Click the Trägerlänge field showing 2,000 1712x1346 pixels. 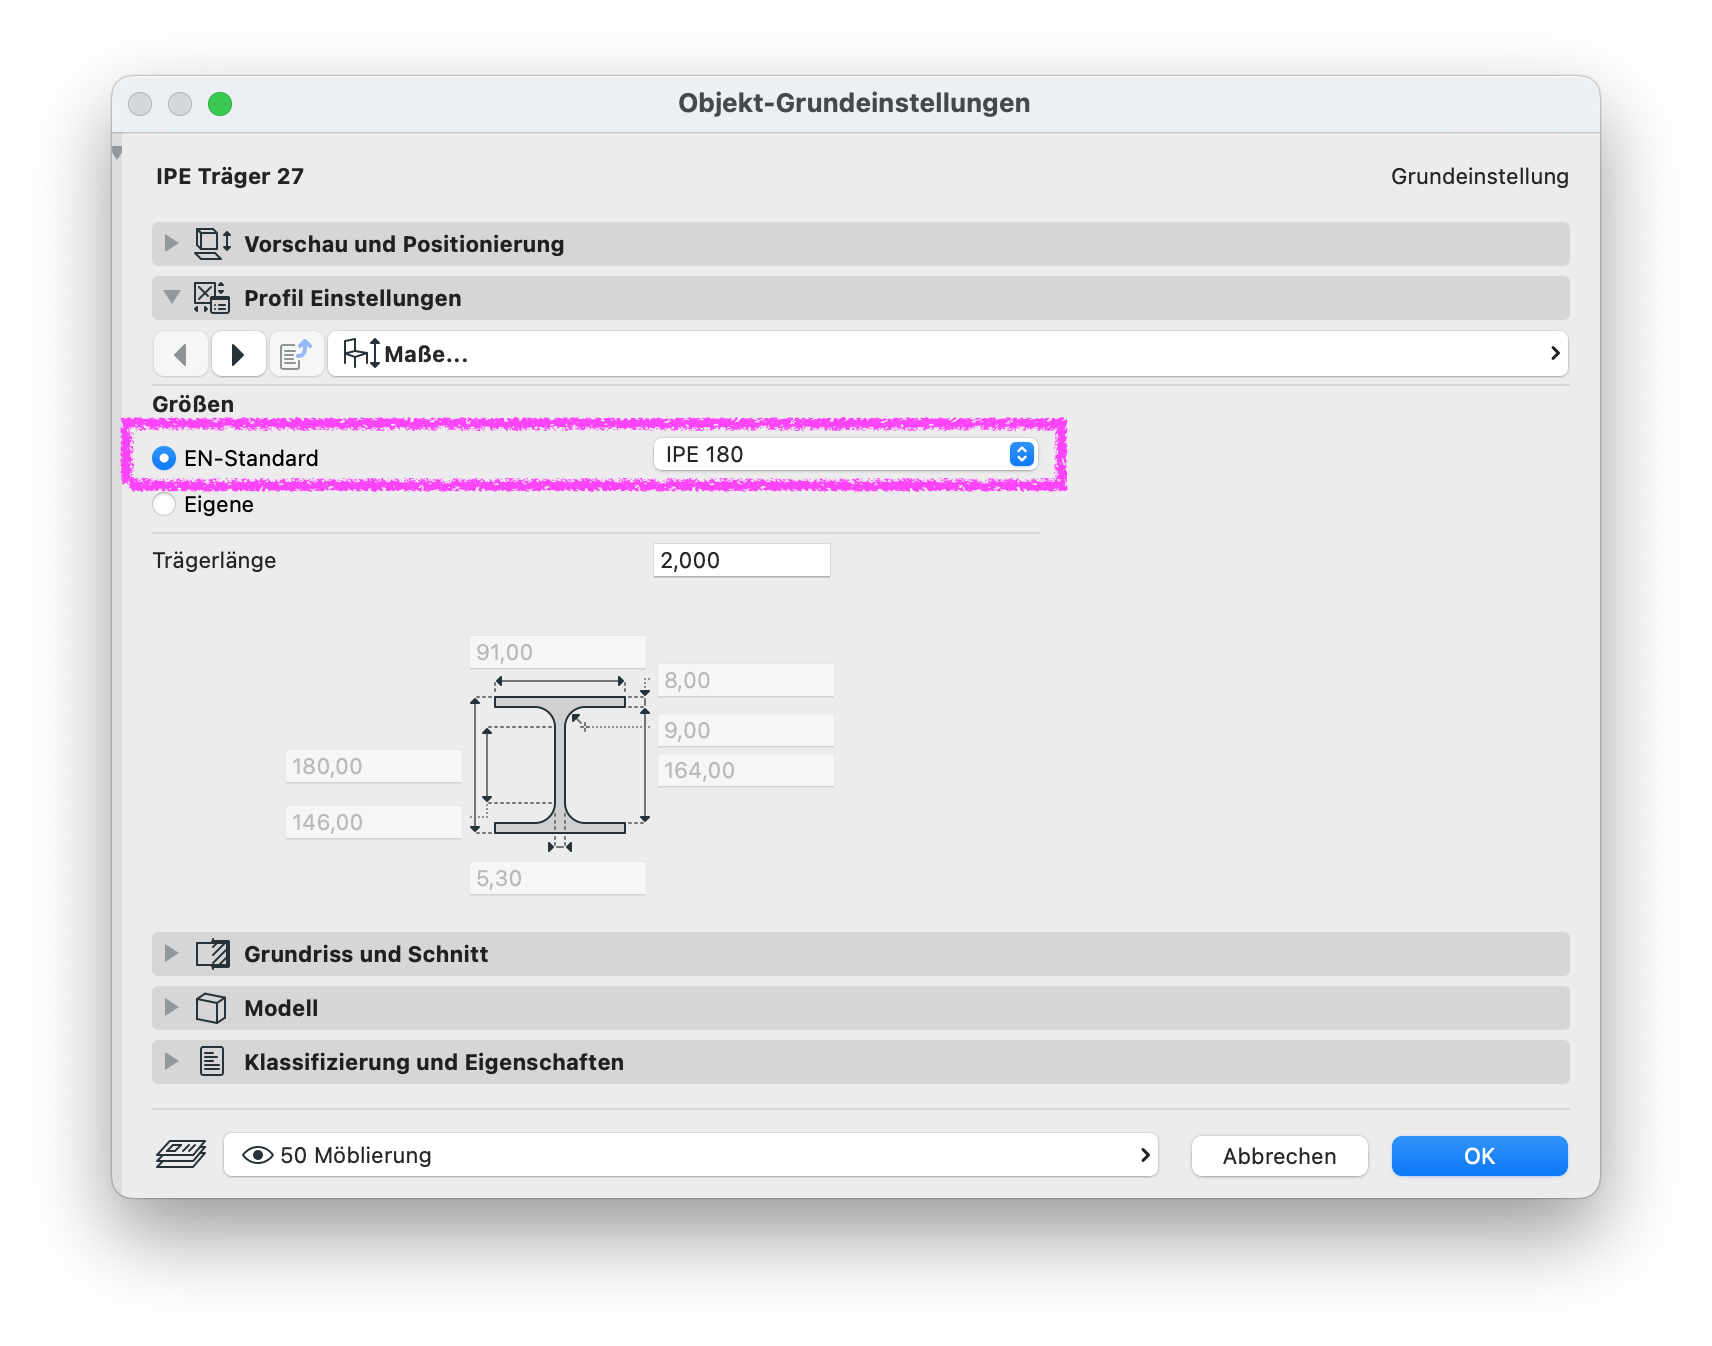point(742,560)
